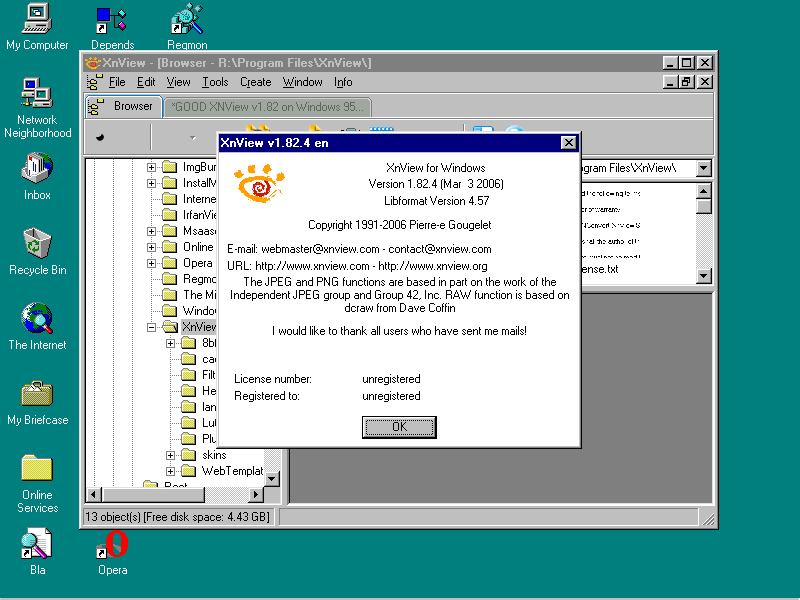The height and width of the screenshot is (600, 800).
Task: Open the File menu
Action: (117, 82)
